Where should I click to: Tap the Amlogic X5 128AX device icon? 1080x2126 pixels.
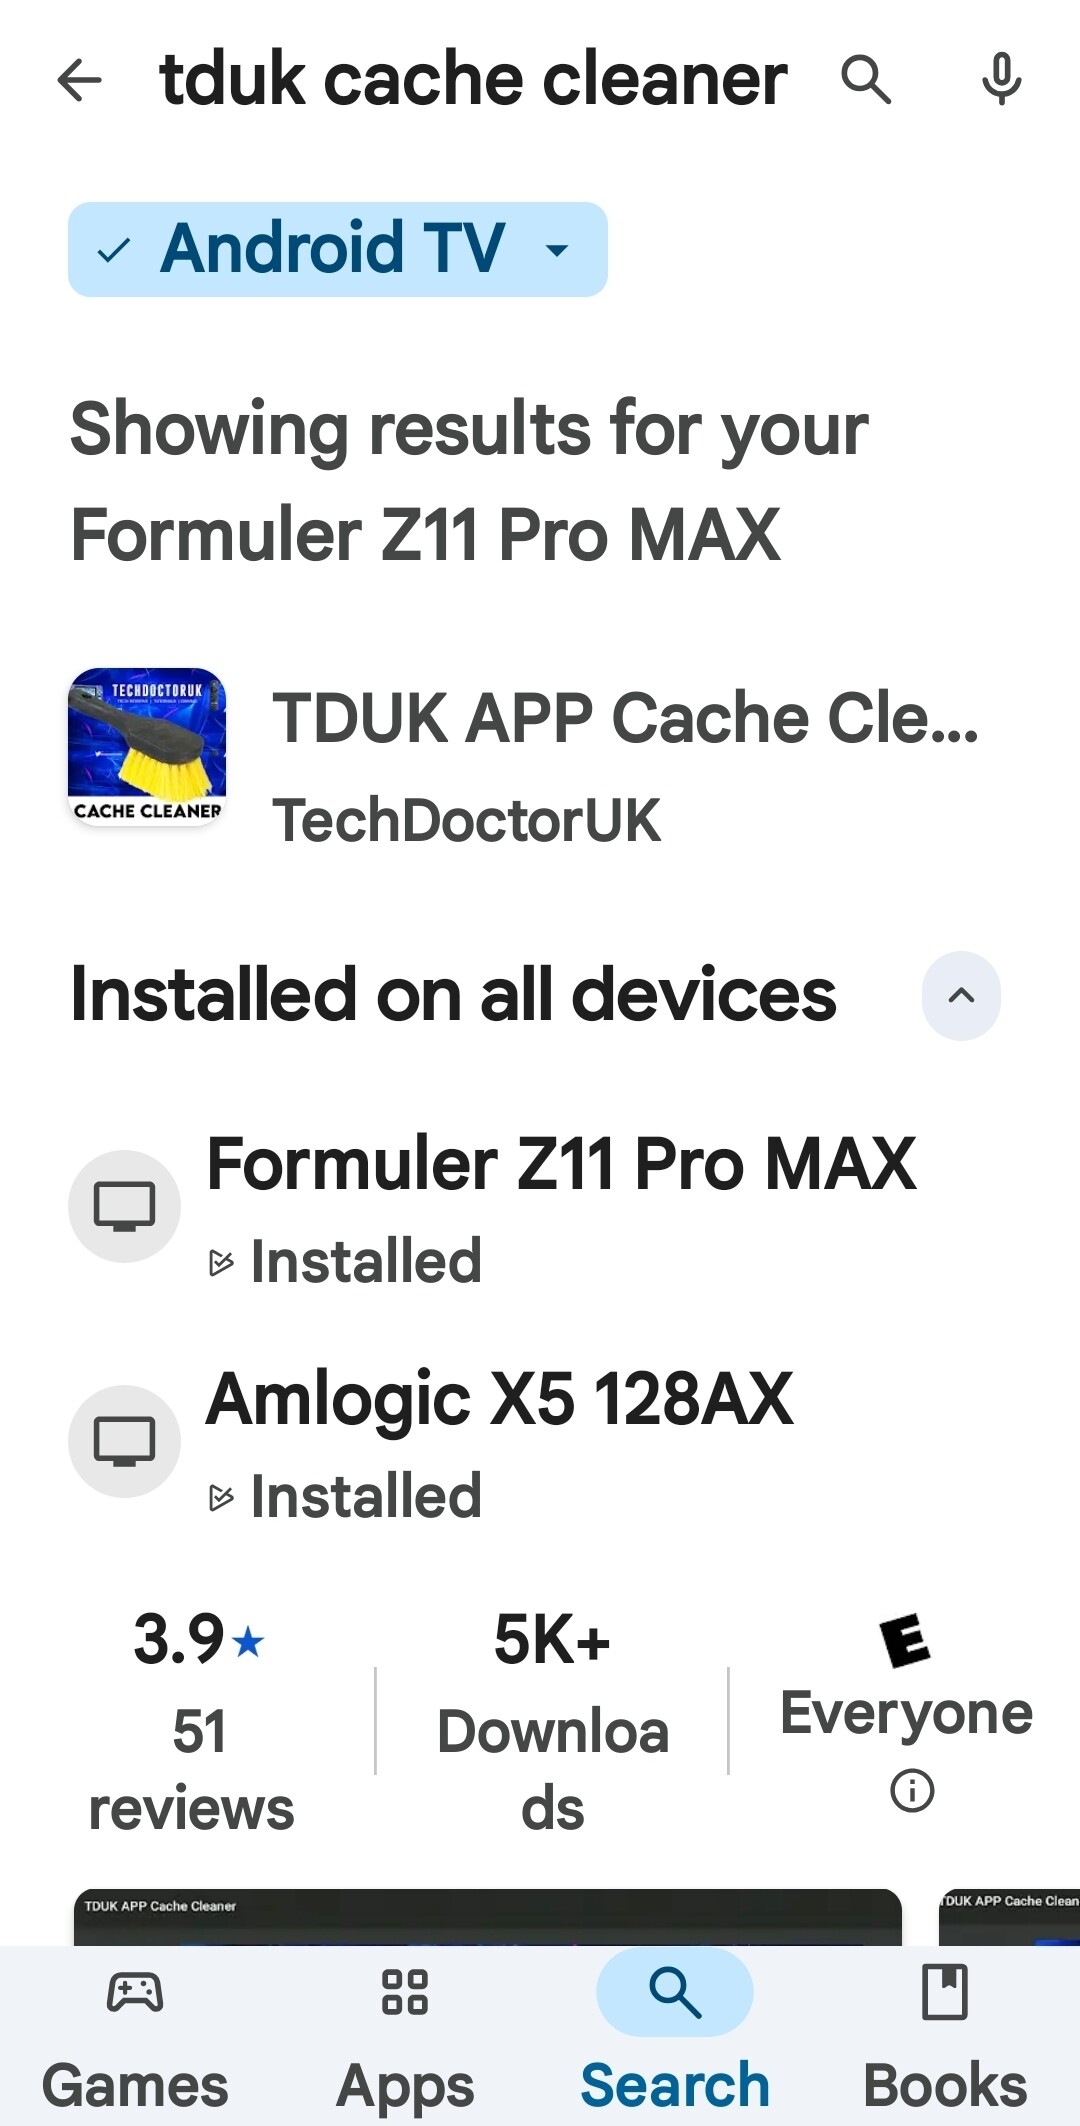point(124,1441)
